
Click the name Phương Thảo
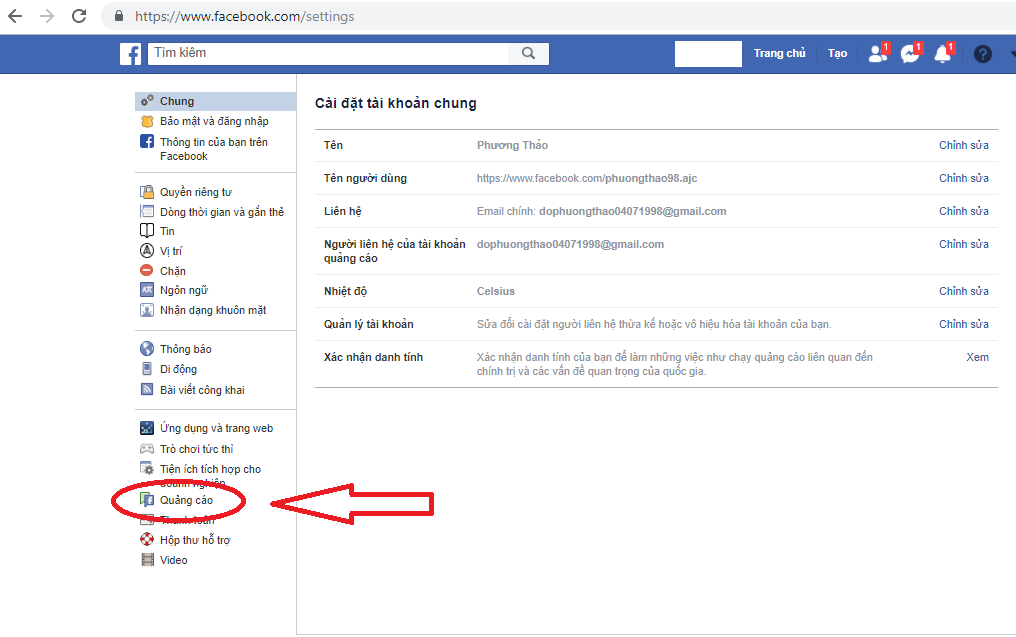tap(512, 145)
